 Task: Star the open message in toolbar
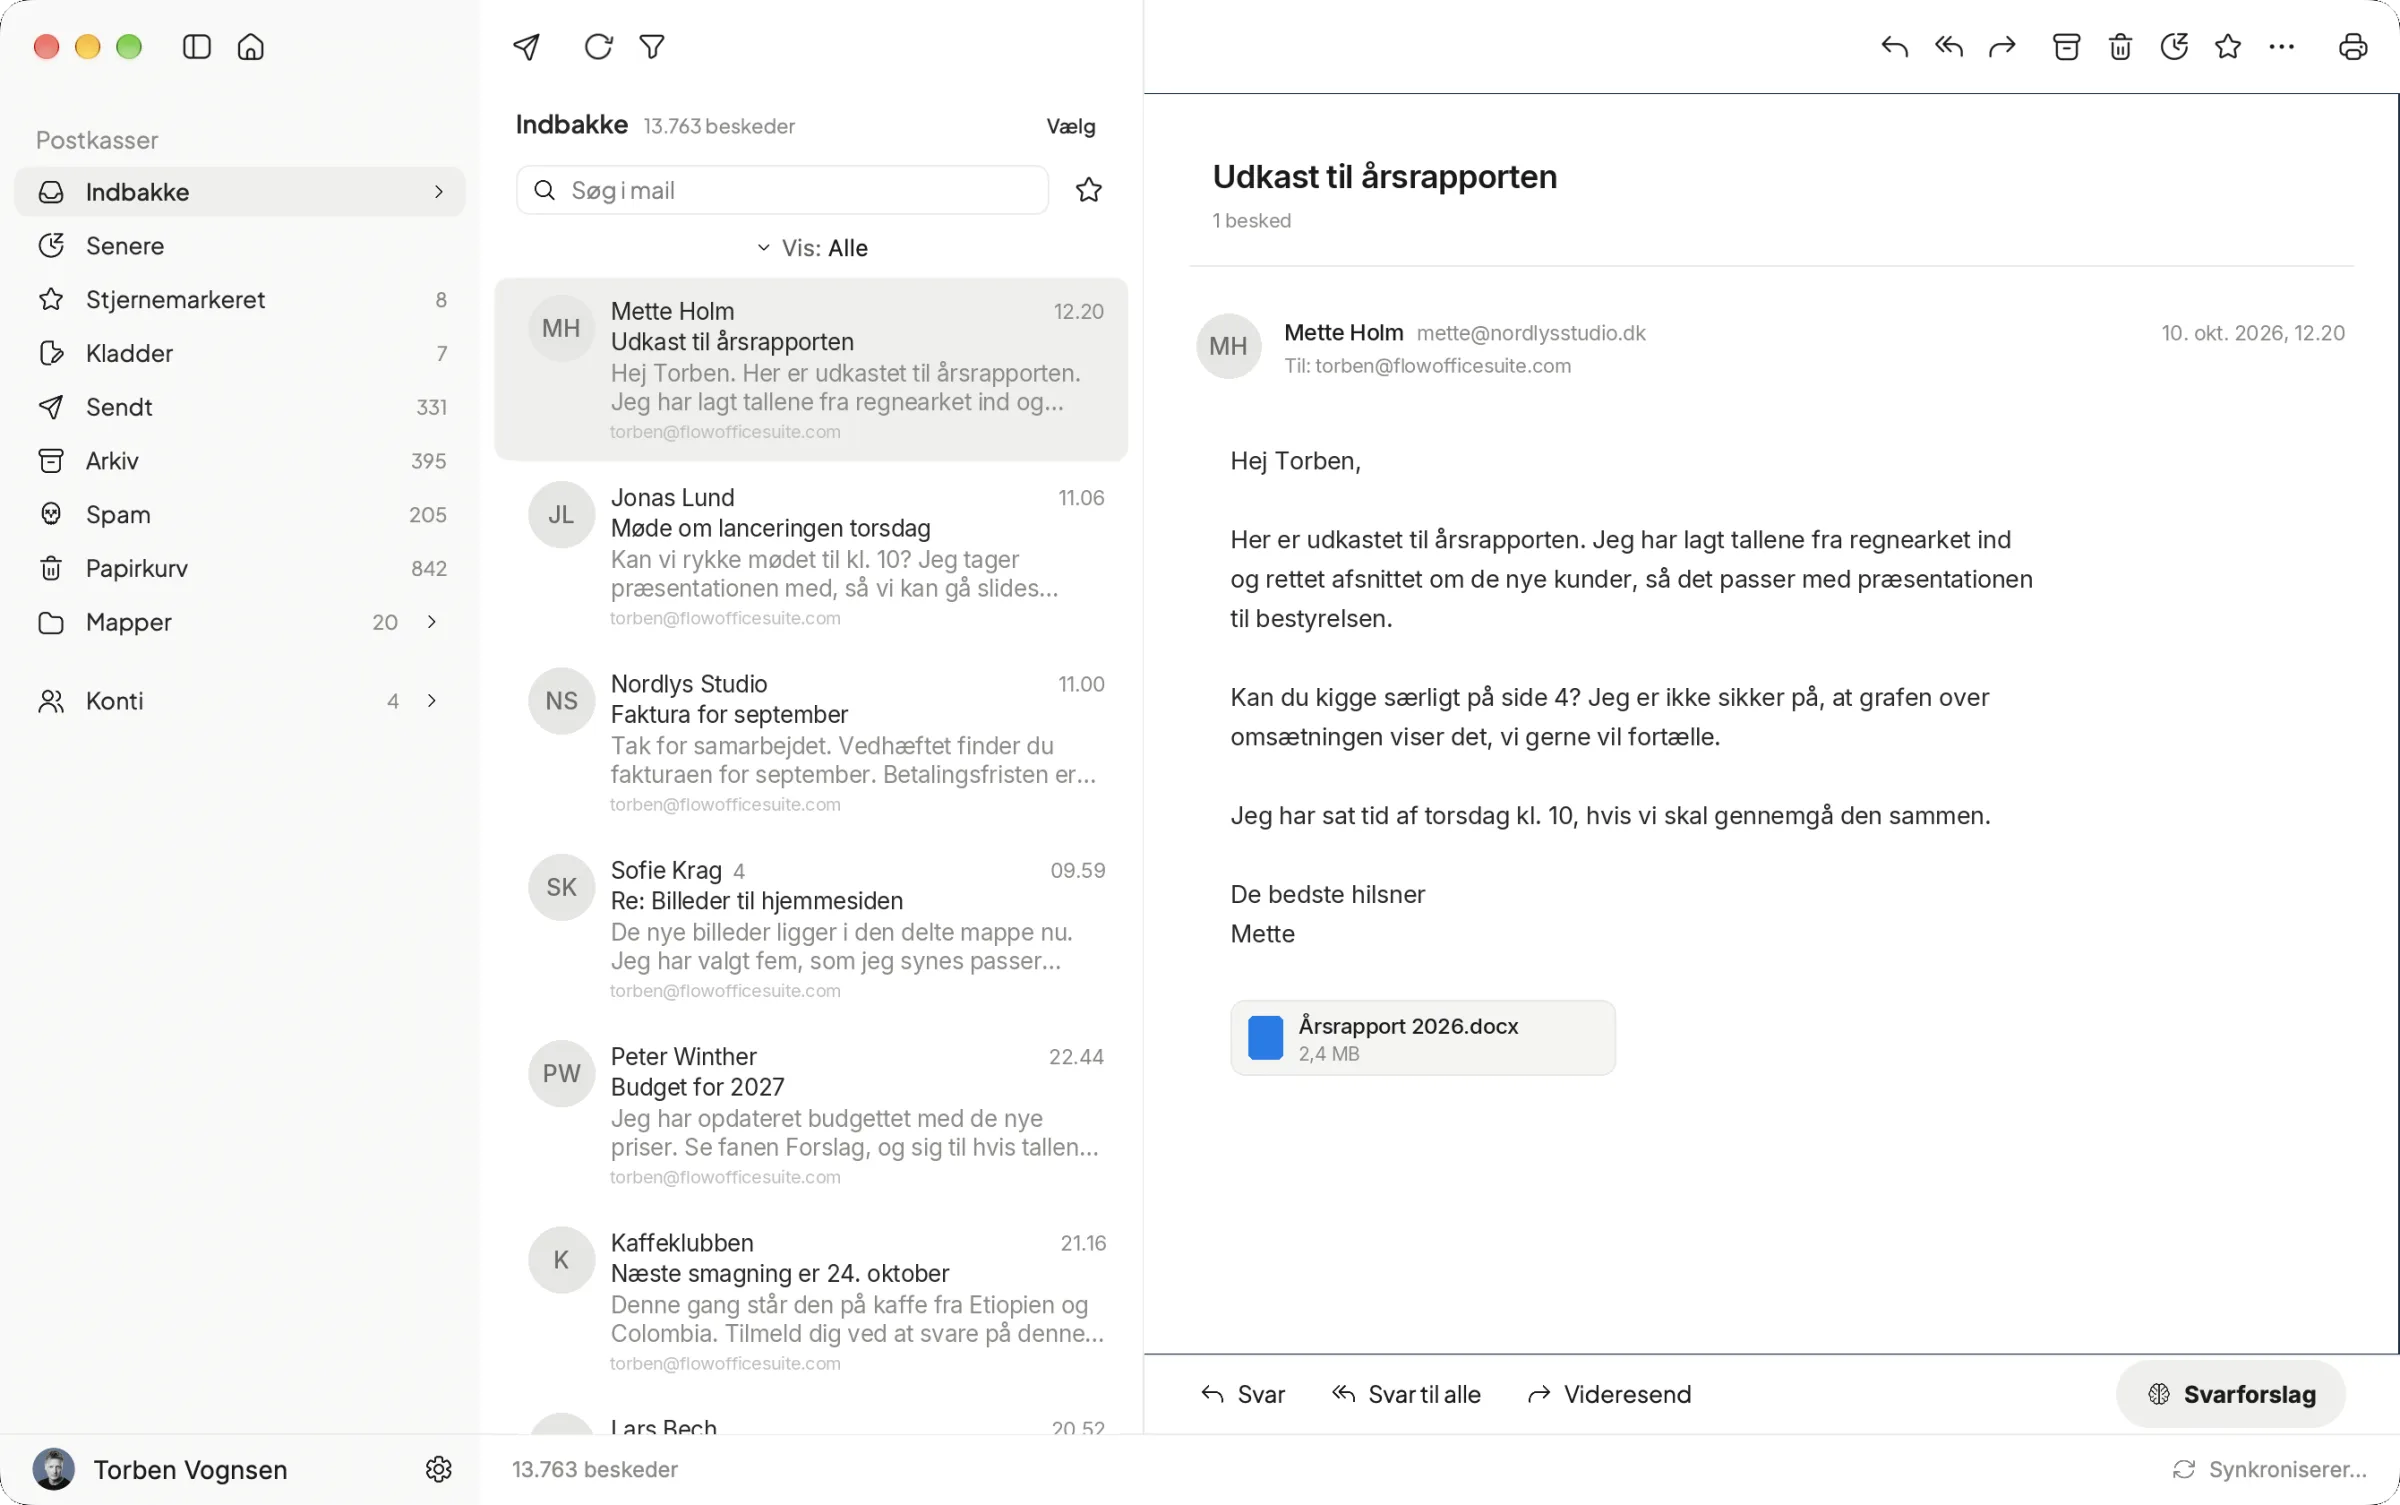2228,47
